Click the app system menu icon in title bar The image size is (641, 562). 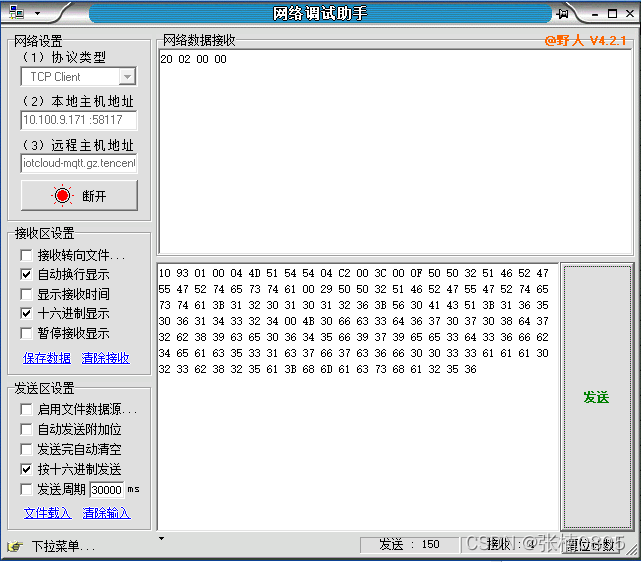pos(14,13)
